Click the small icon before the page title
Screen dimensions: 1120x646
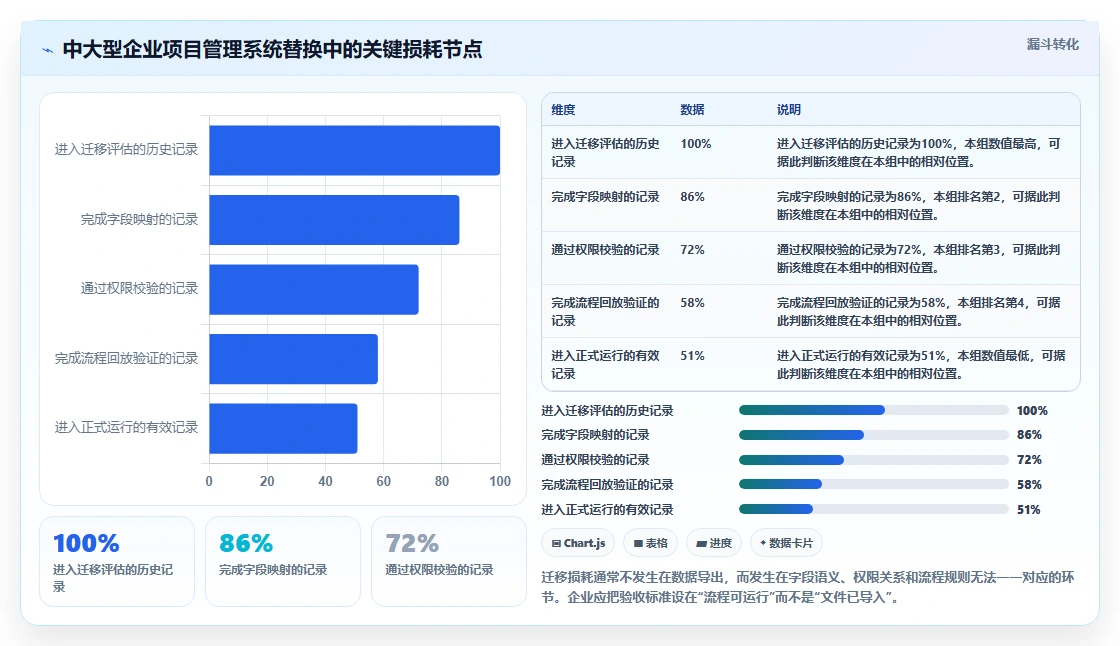pyautogui.click(x=48, y=50)
